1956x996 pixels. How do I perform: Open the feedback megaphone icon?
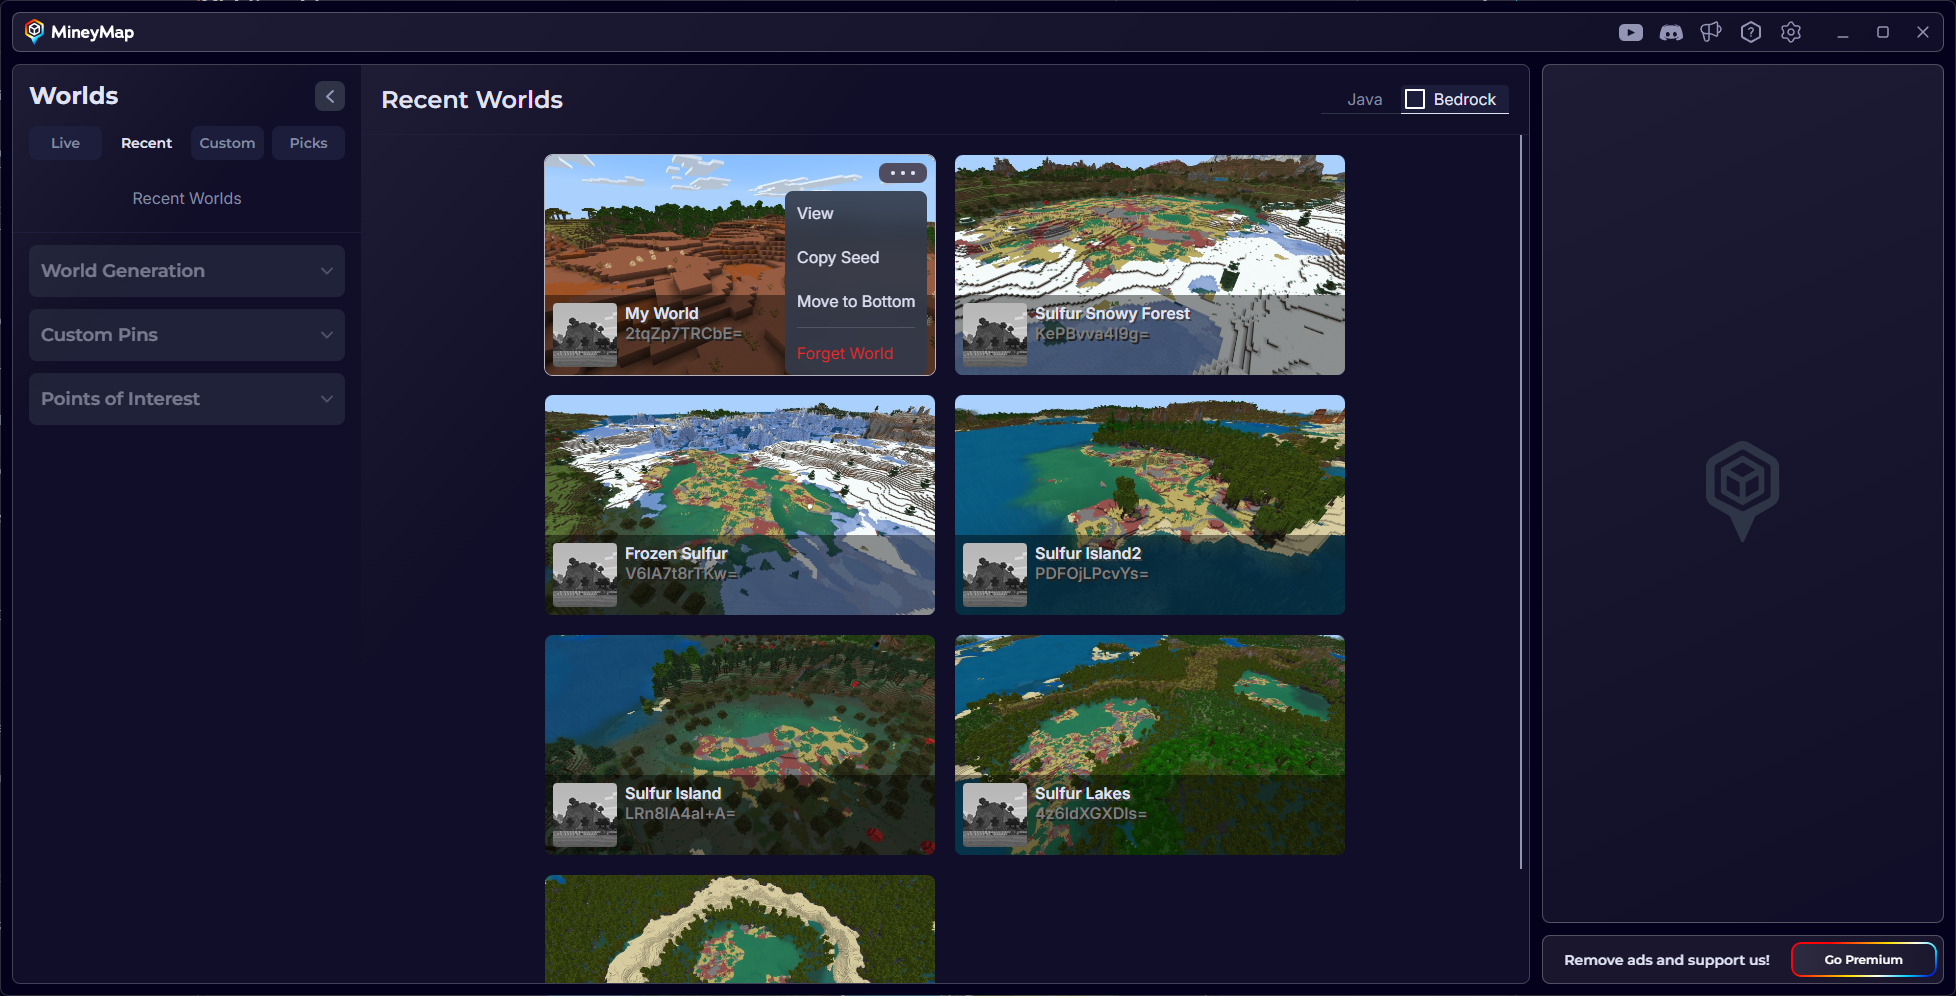tap(1711, 32)
